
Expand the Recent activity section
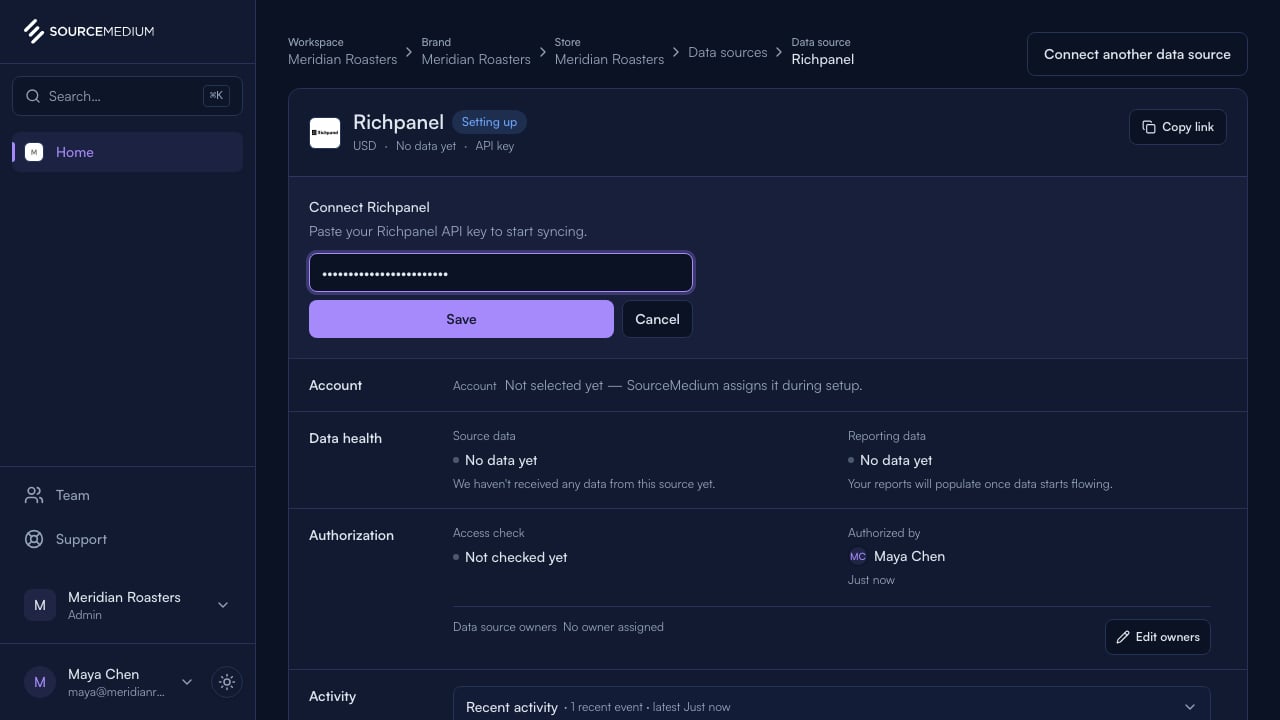831,707
